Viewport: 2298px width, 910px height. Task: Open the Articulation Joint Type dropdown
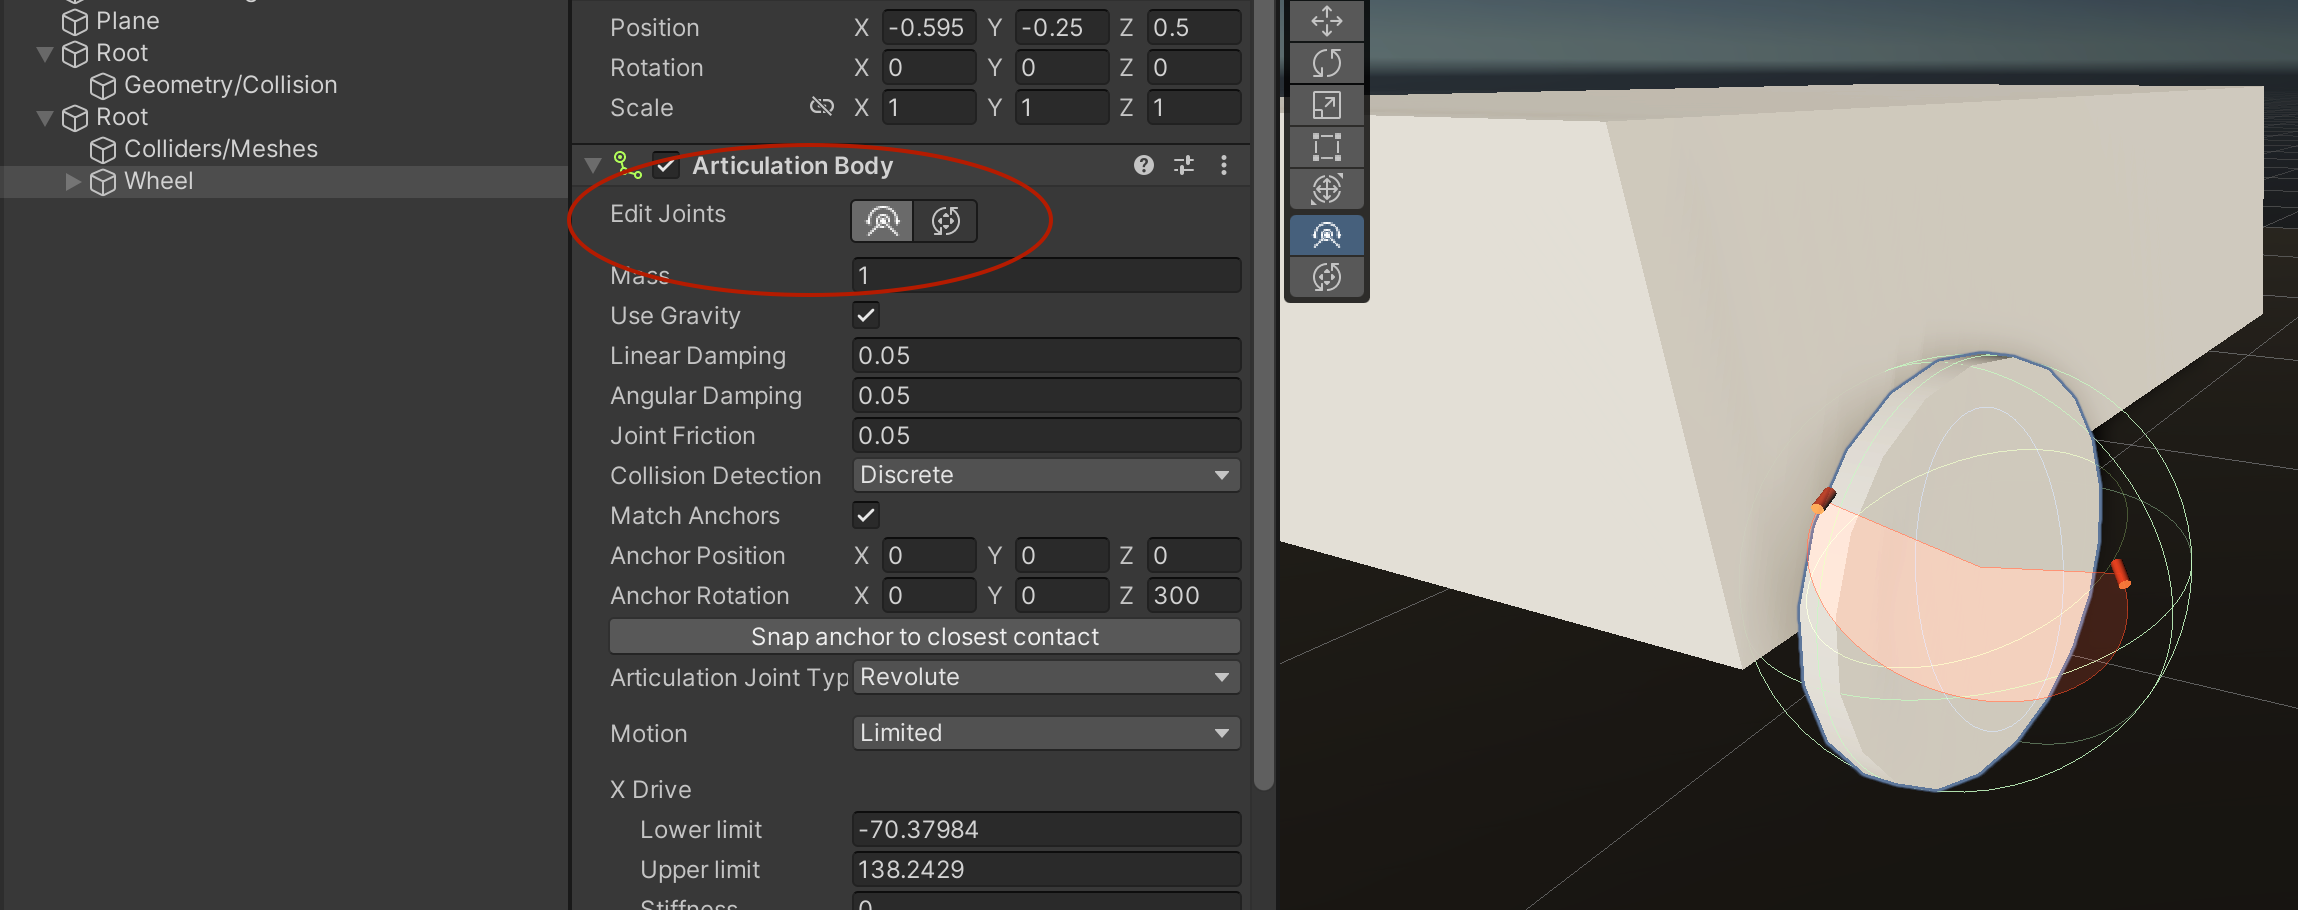click(1045, 677)
